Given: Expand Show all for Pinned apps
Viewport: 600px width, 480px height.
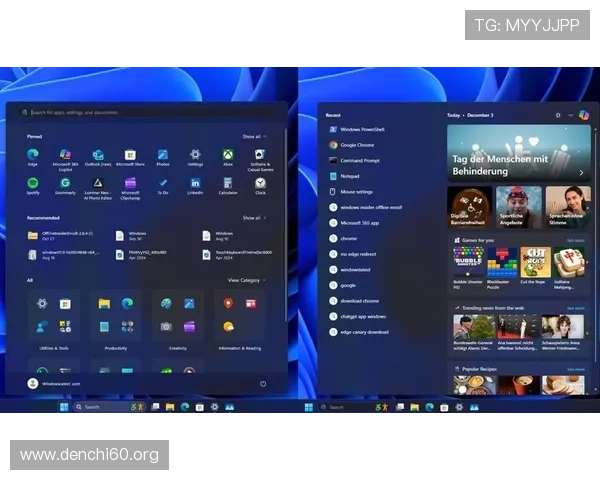Looking at the screenshot, I should click(x=252, y=136).
